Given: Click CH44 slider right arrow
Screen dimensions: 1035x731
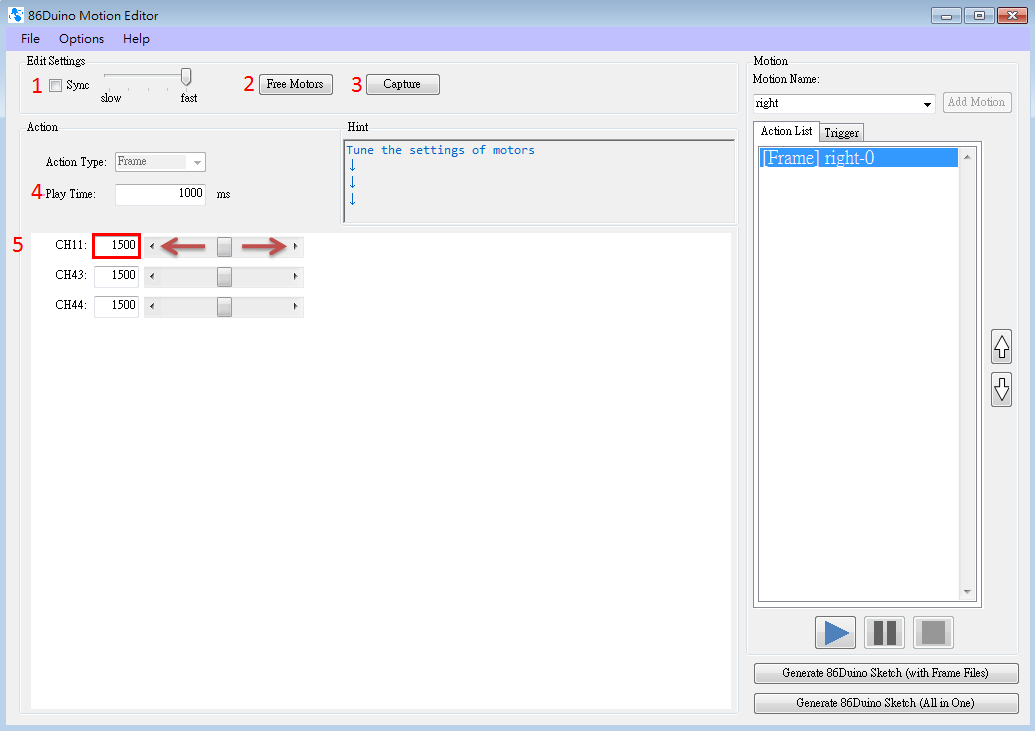Looking at the screenshot, I should pyautogui.click(x=295, y=306).
